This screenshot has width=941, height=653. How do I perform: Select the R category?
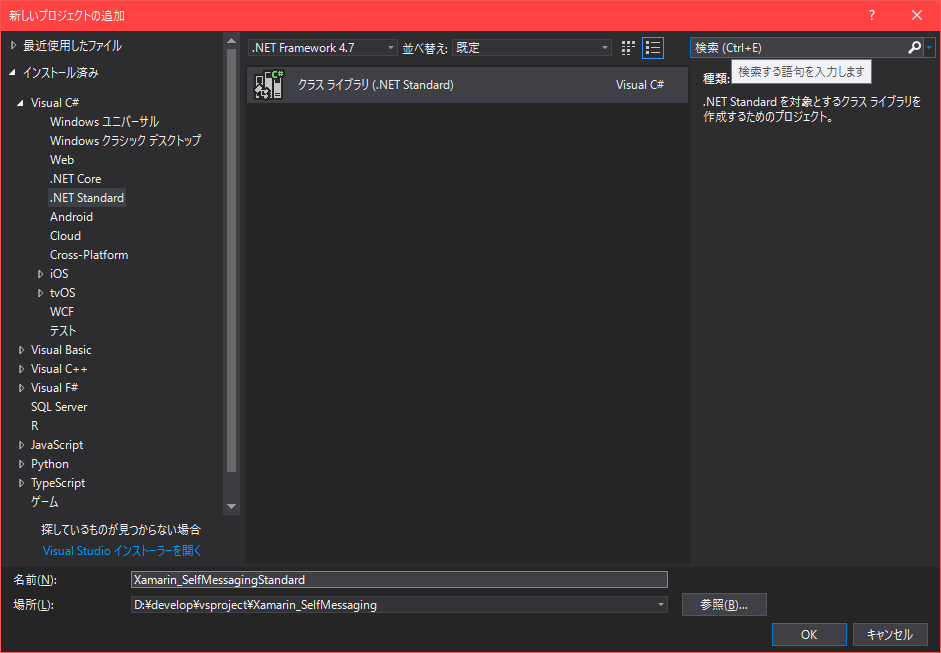[34, 426]
